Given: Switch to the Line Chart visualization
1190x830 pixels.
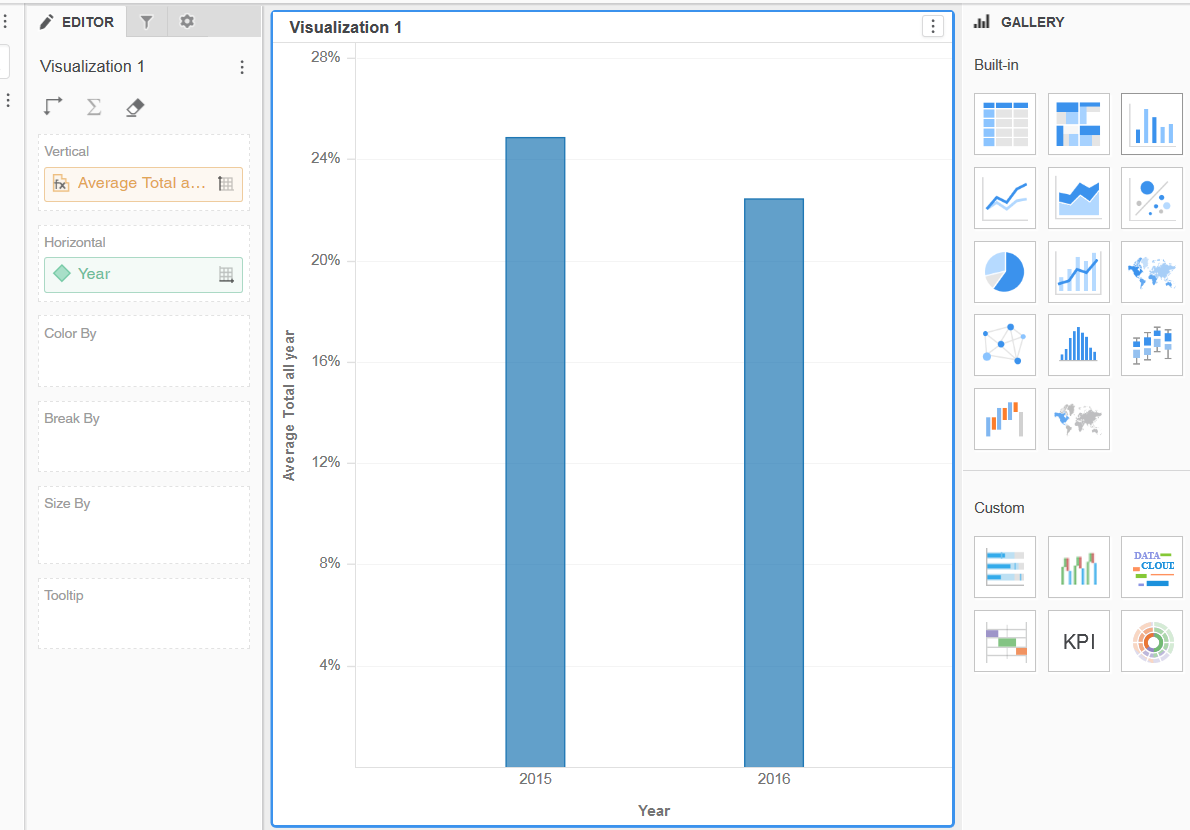Looking at the screenshot, I should click(x=1005, y=198).
